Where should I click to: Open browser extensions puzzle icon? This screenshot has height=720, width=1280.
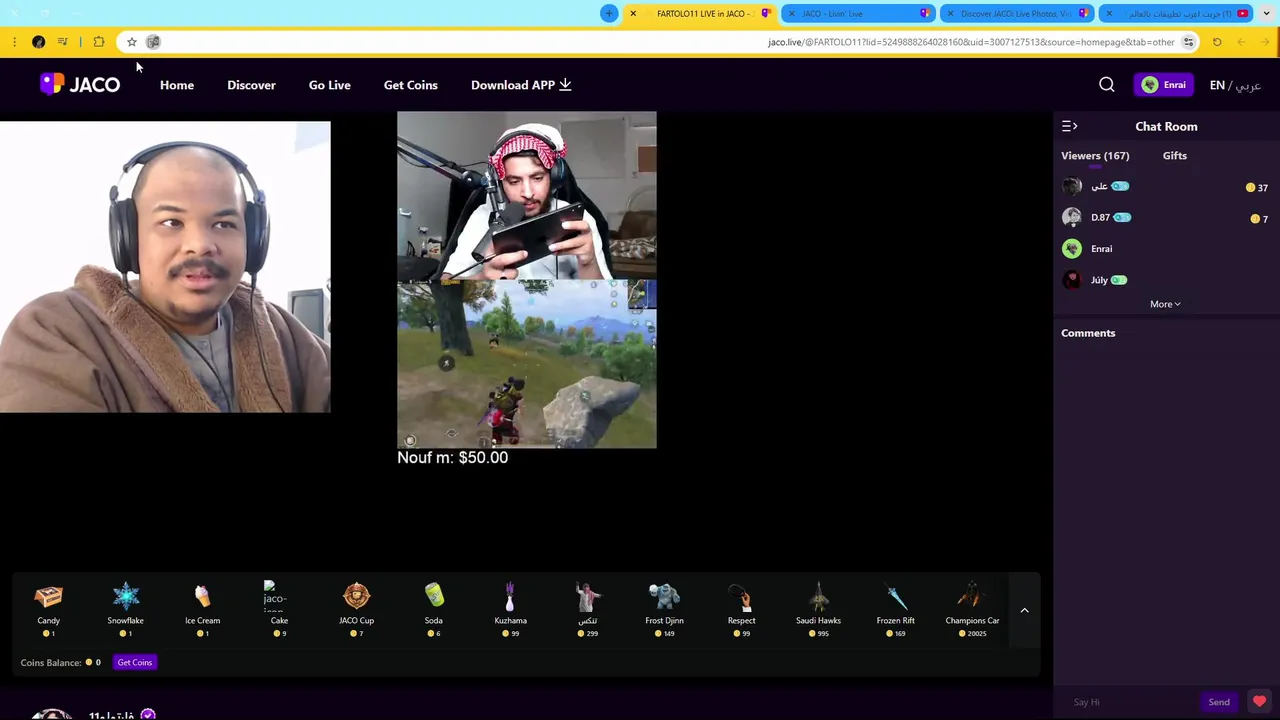coord(98,42)
